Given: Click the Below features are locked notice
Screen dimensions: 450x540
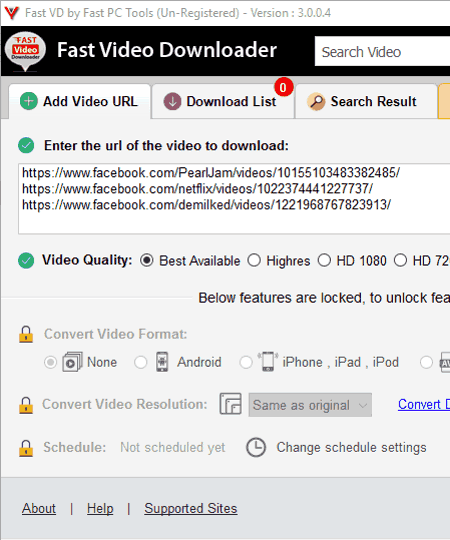Looking at the screenshot, I should point(324,298).
